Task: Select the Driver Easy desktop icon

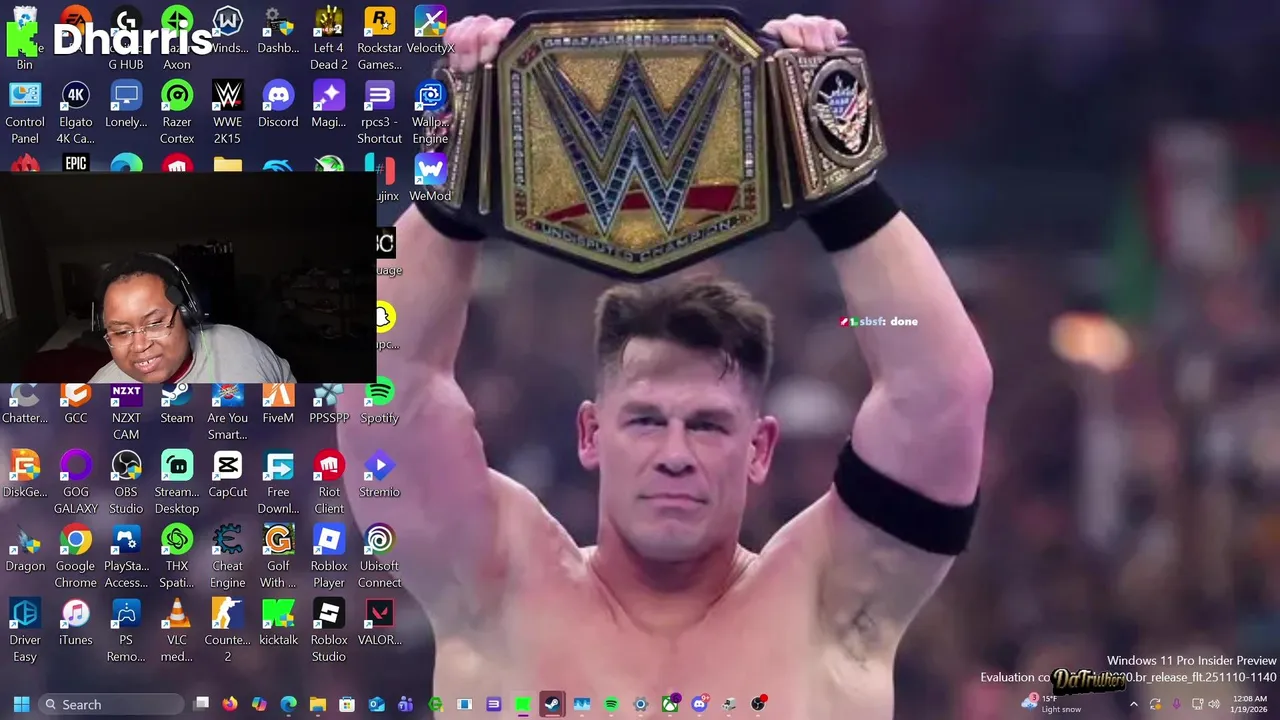Action: coord(25,630)
